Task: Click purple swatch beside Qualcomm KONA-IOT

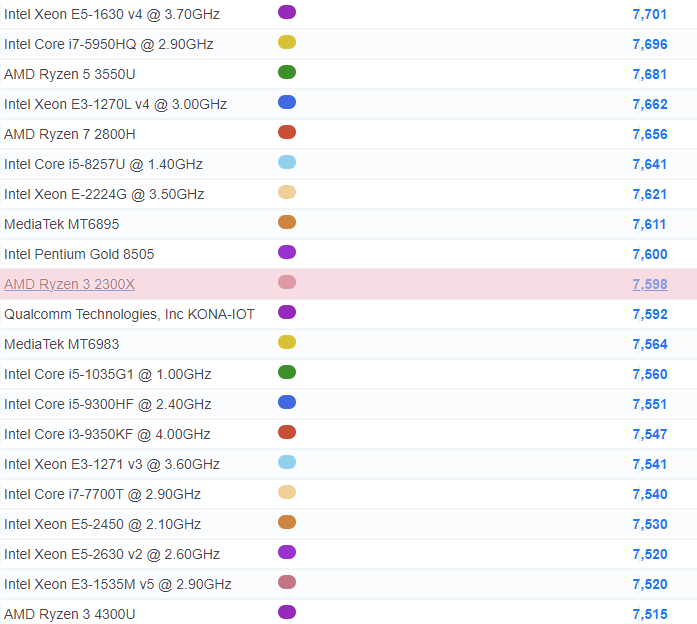Action: click(x=287, y=312)
